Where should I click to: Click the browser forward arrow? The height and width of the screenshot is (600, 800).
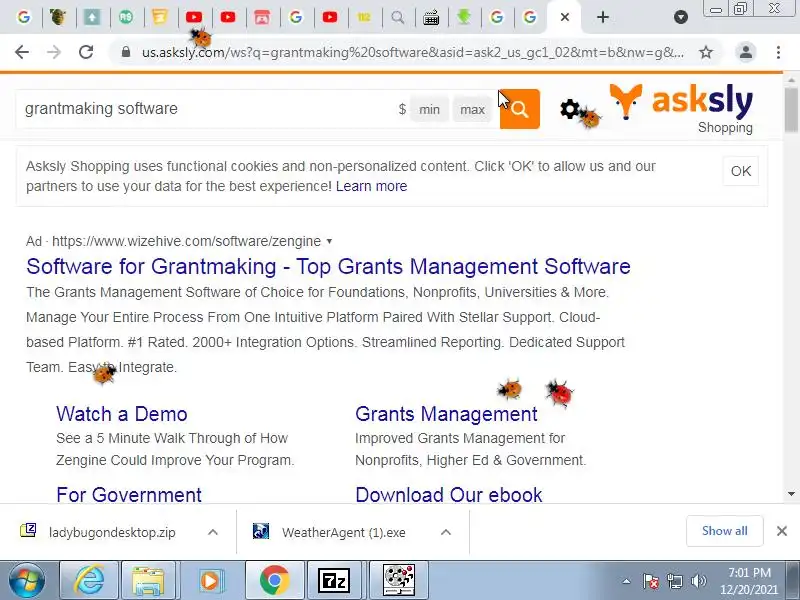pos(54,52)
